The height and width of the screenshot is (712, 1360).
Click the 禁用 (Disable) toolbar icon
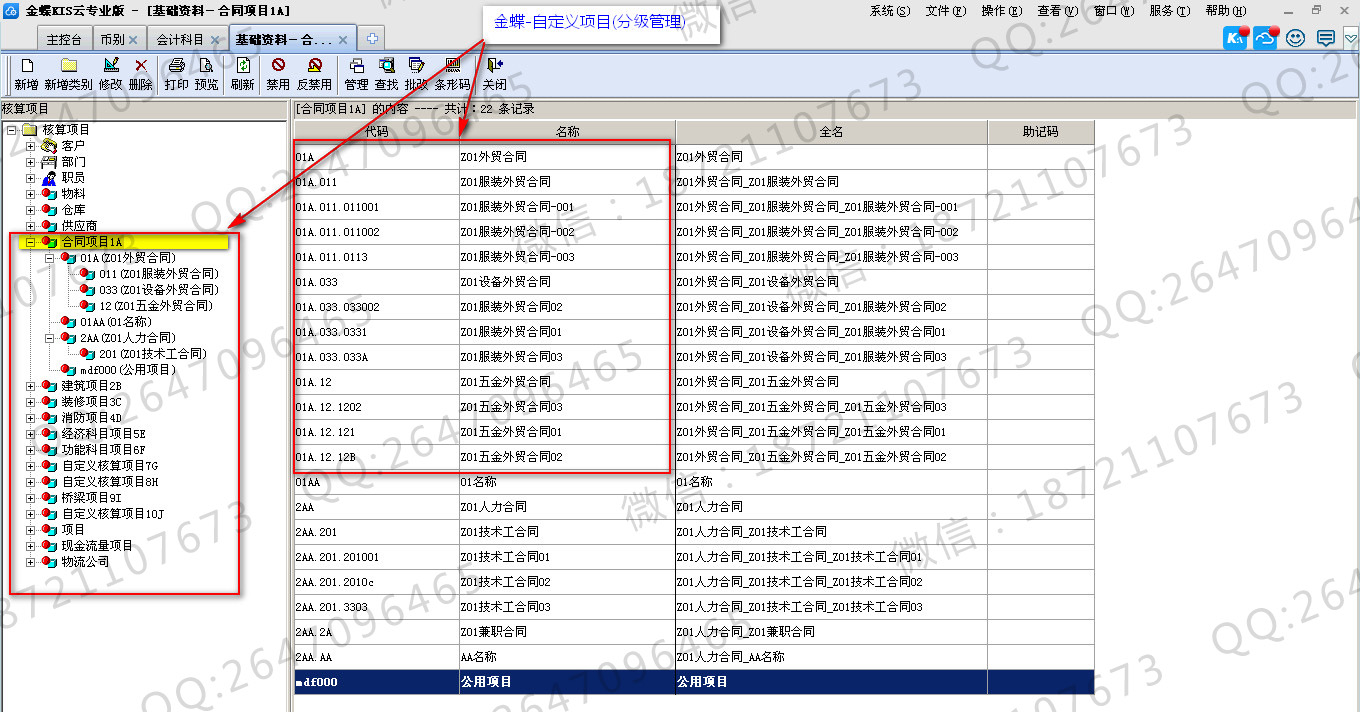click(278, 66)
